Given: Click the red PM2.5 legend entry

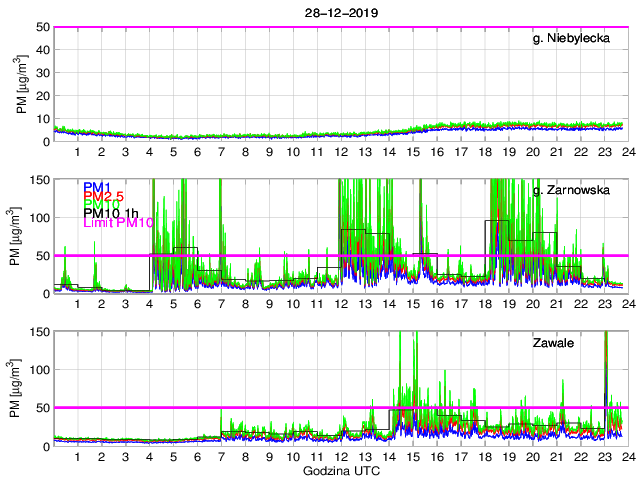Looking at the screenshot, I should pos(103,197).
